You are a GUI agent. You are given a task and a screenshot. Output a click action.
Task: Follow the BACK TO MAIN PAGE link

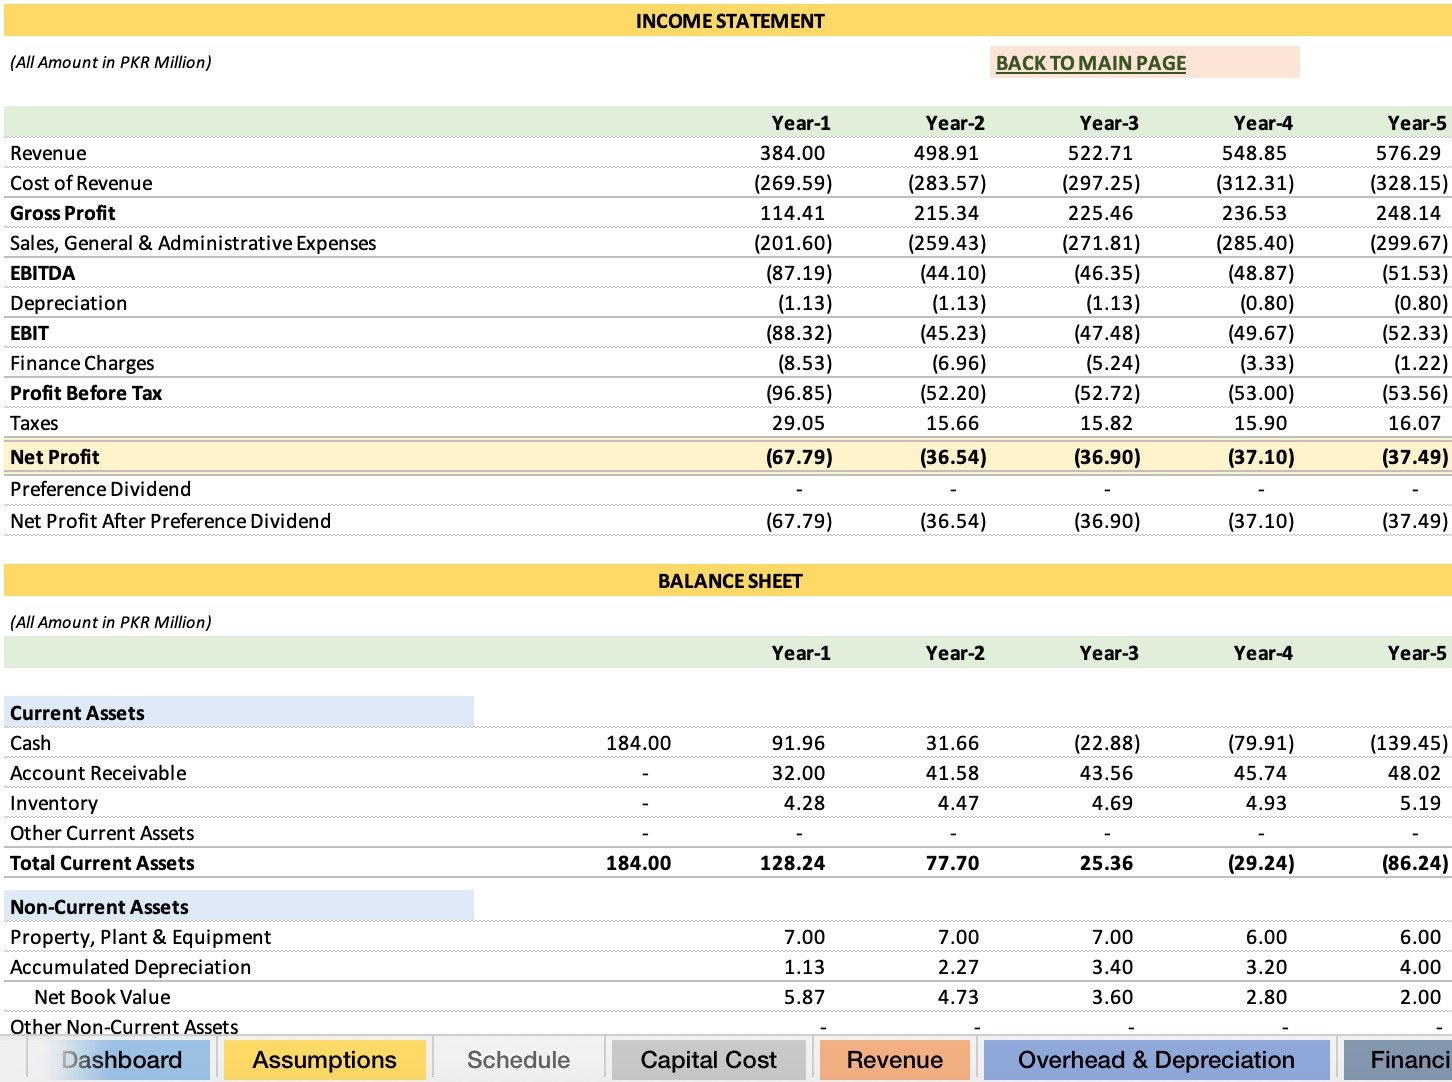(1091, 63)
